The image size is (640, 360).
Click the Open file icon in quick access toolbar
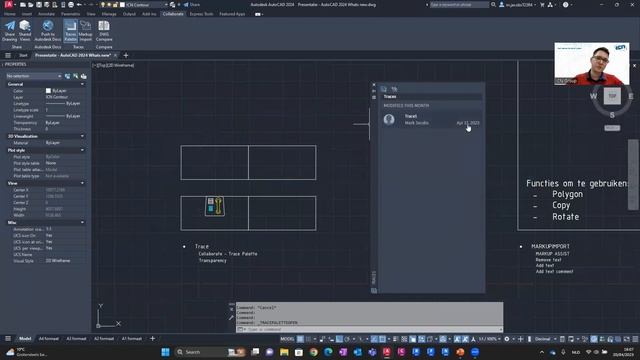click(x=31, y=5)
